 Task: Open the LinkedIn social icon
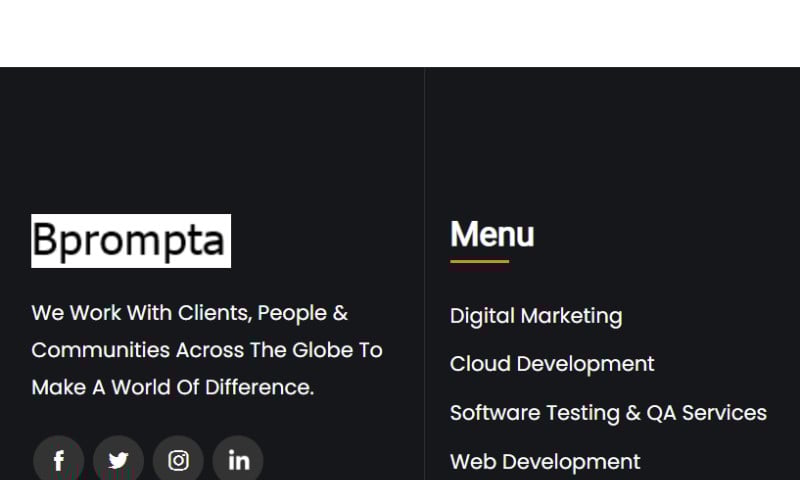coord(238,461)
